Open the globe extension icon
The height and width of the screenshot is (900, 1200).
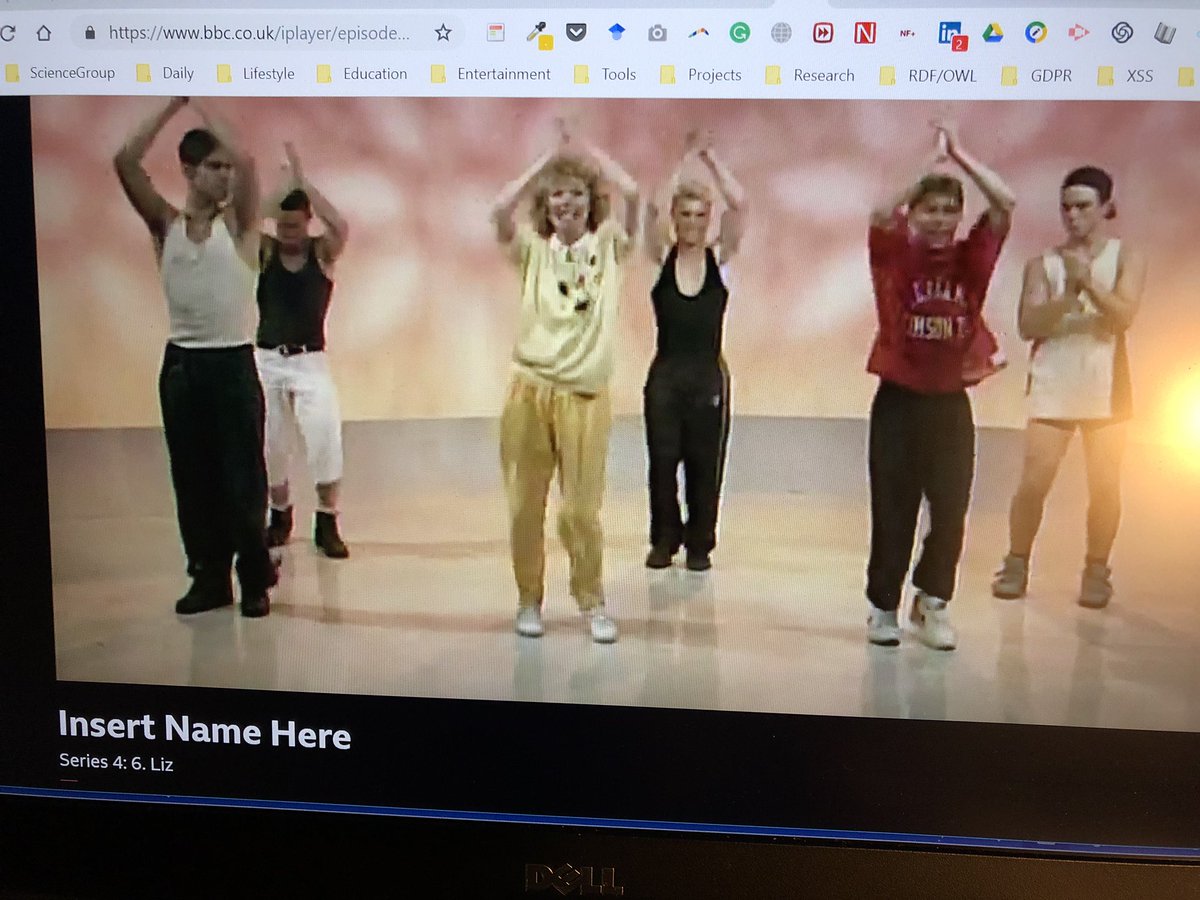[782, 32]
